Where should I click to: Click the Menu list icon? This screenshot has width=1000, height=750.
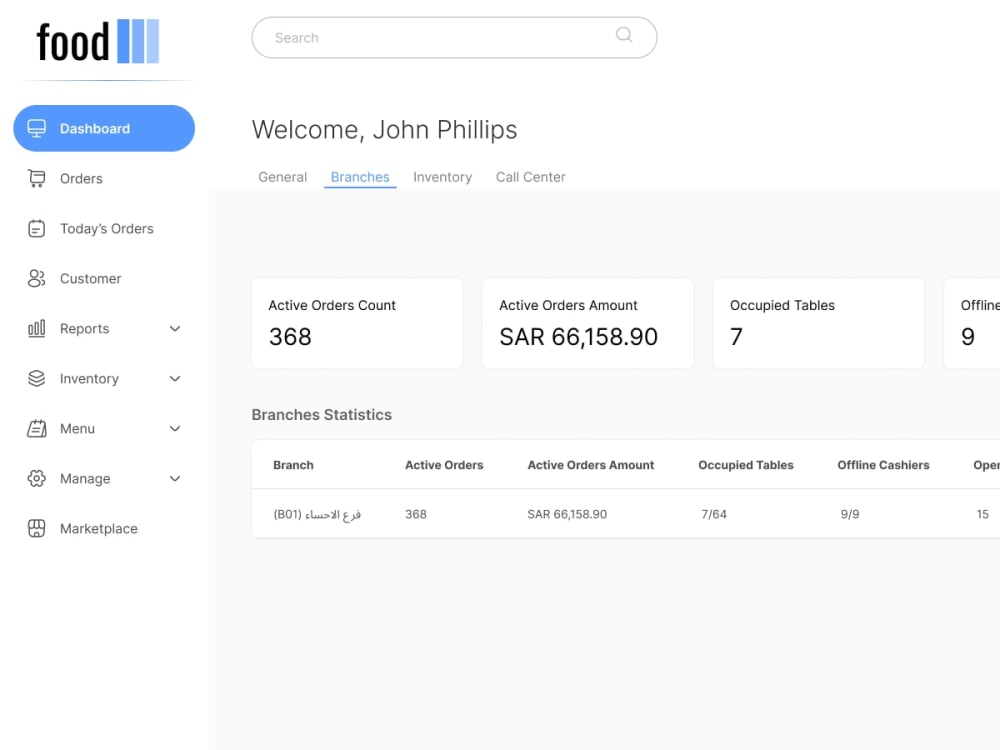tap(37, 428)
